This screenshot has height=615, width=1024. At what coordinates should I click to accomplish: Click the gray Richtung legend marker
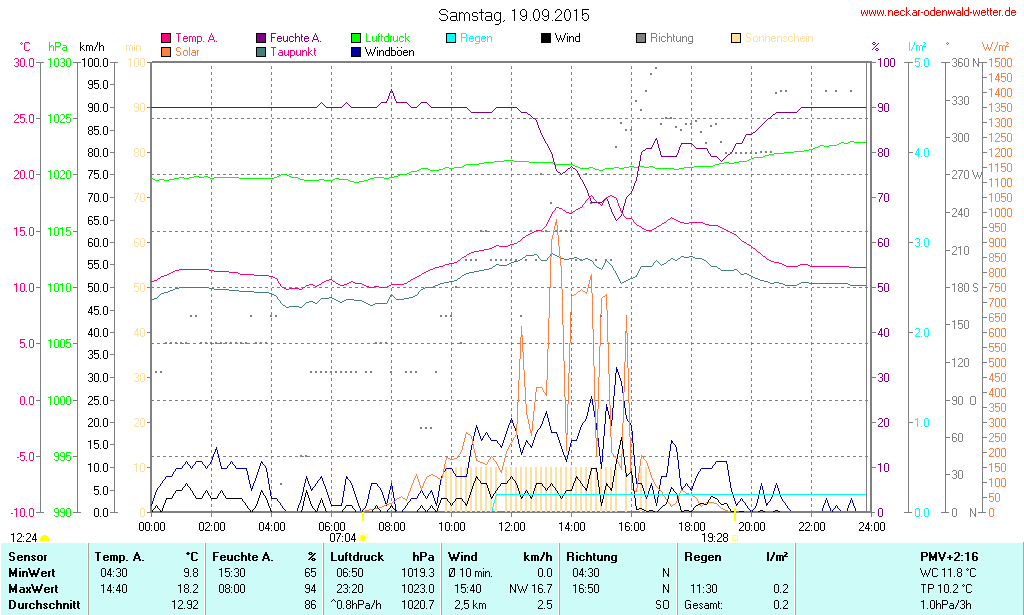pos(641,38)
